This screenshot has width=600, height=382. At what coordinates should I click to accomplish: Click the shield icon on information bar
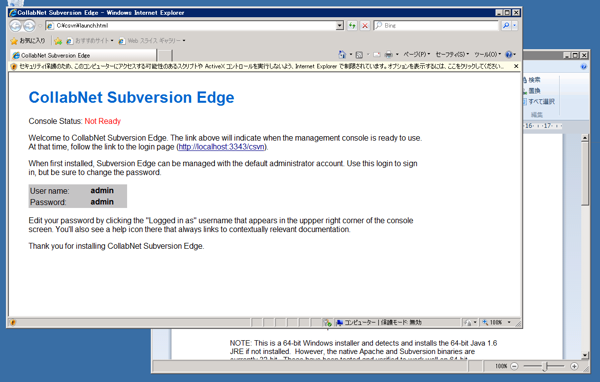click(x=14, y=67)
